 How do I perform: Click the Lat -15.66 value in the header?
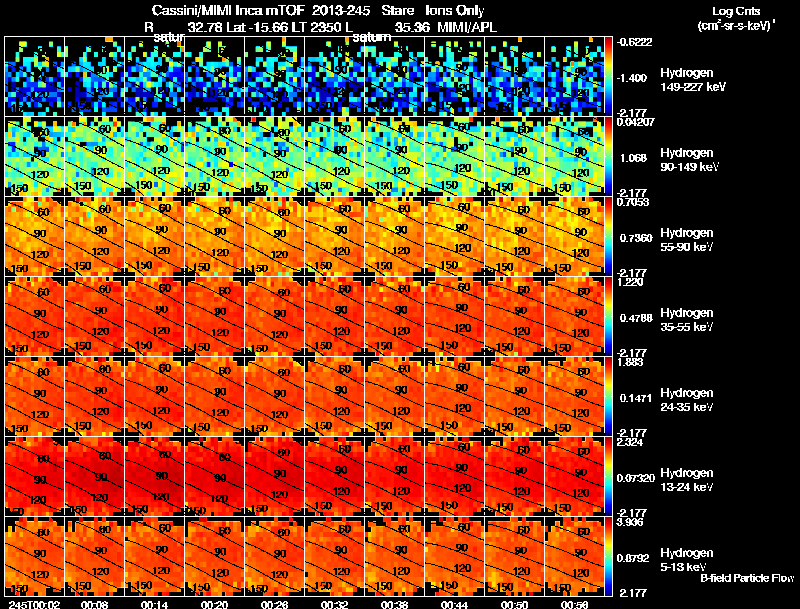tap(257, 27)
